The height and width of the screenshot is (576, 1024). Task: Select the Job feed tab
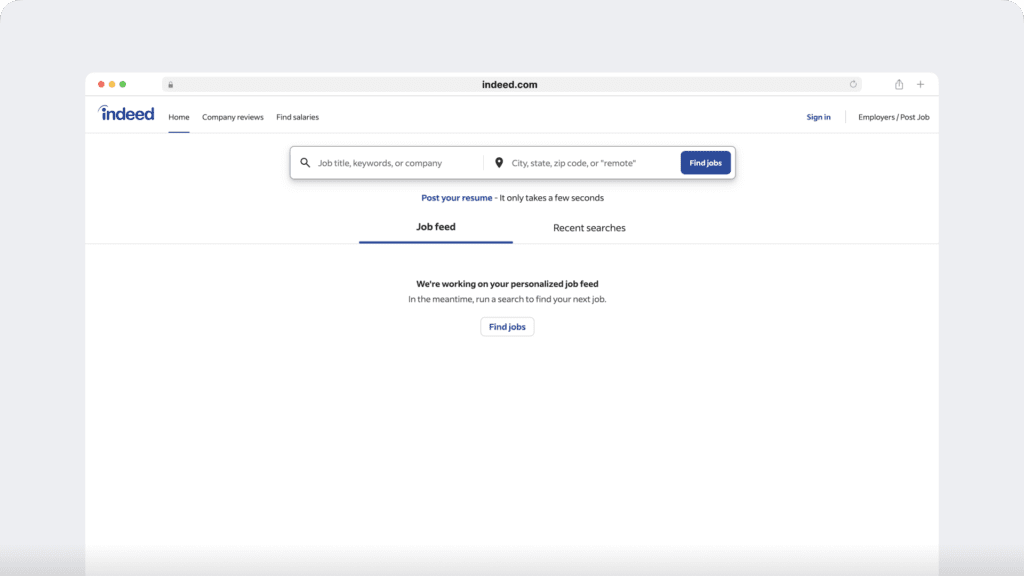(436, 227)
